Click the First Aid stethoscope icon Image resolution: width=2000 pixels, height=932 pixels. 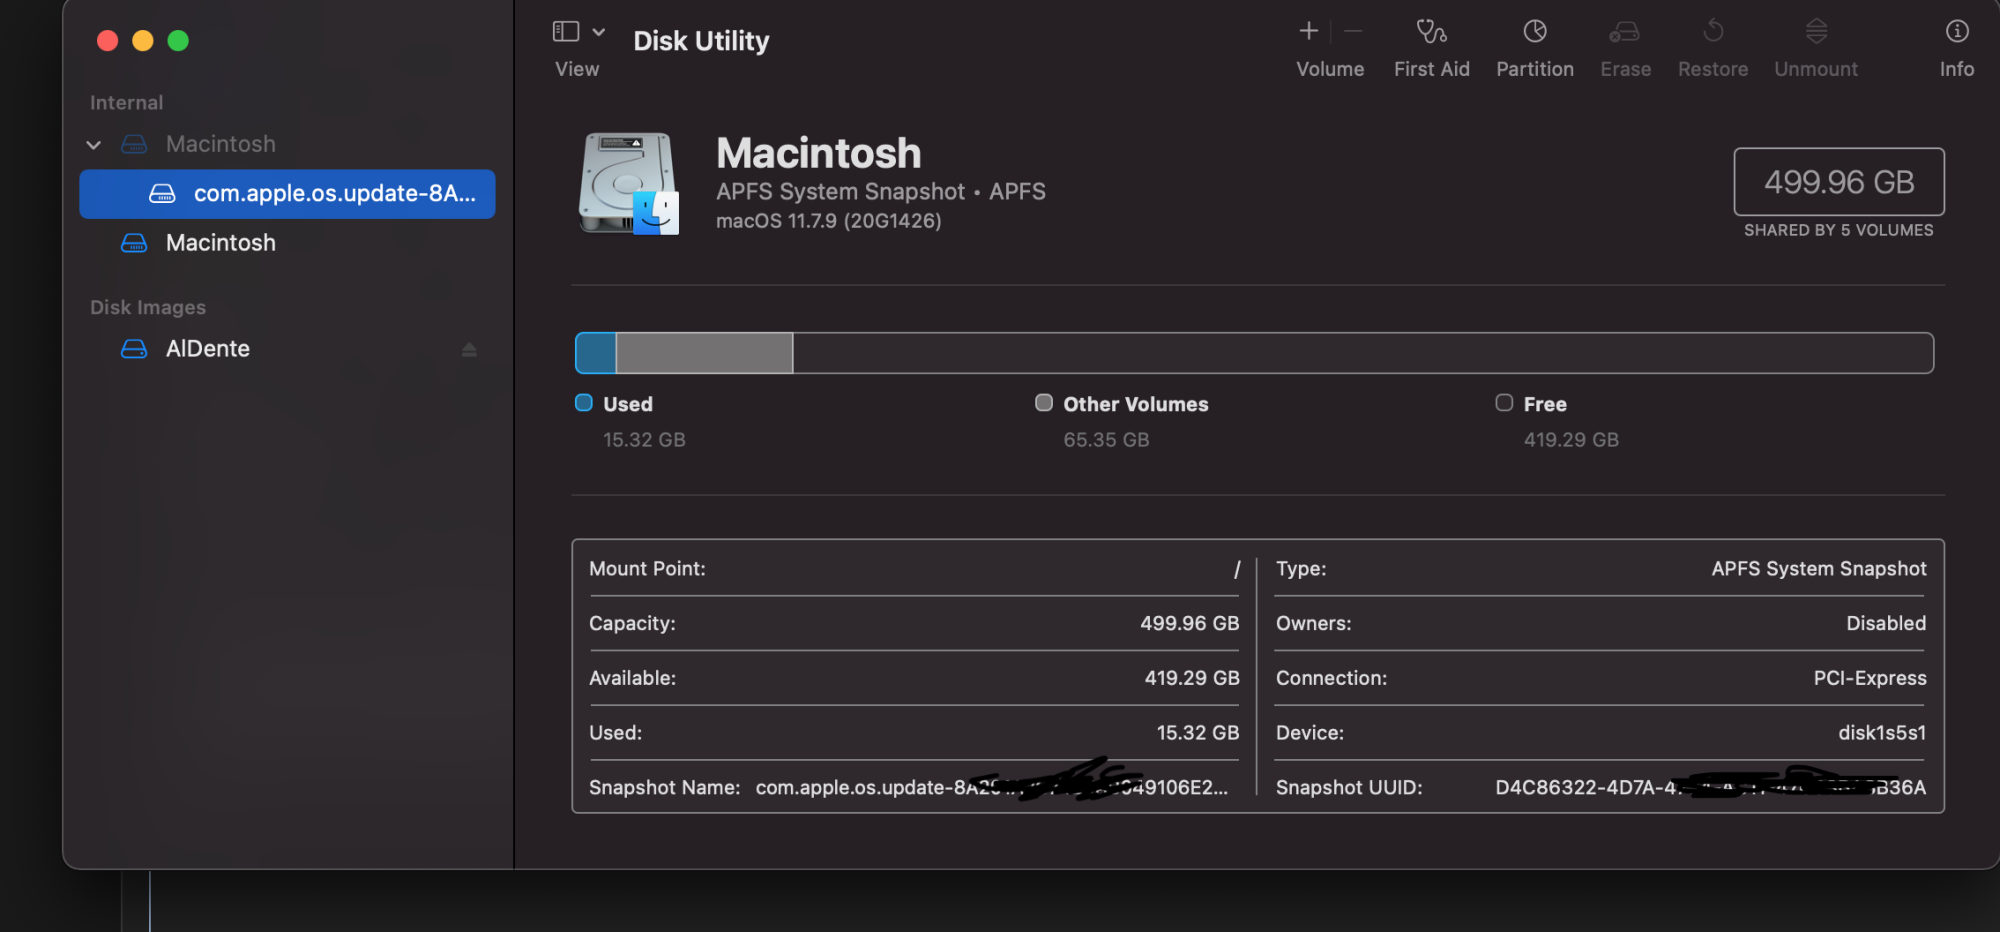[1431, 32]
